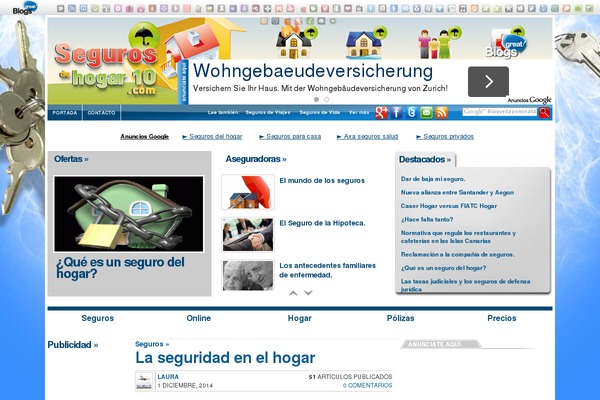Click the chained house Ofertas image
This screenshot has height=400, width=600.
[129, 214]
